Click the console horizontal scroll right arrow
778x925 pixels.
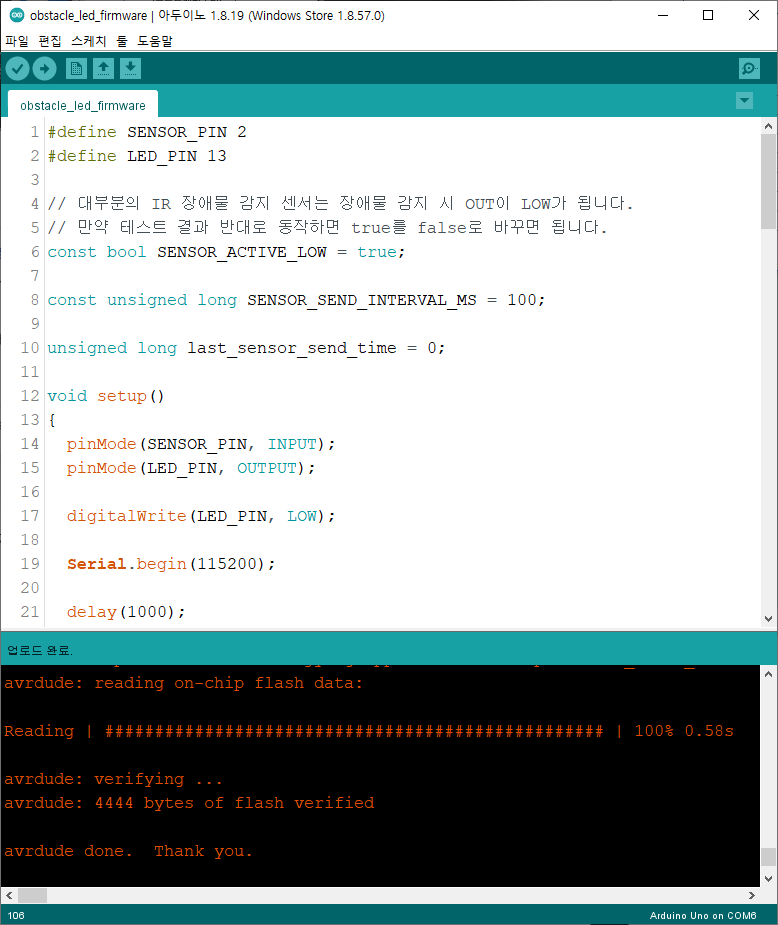[751, 896]
